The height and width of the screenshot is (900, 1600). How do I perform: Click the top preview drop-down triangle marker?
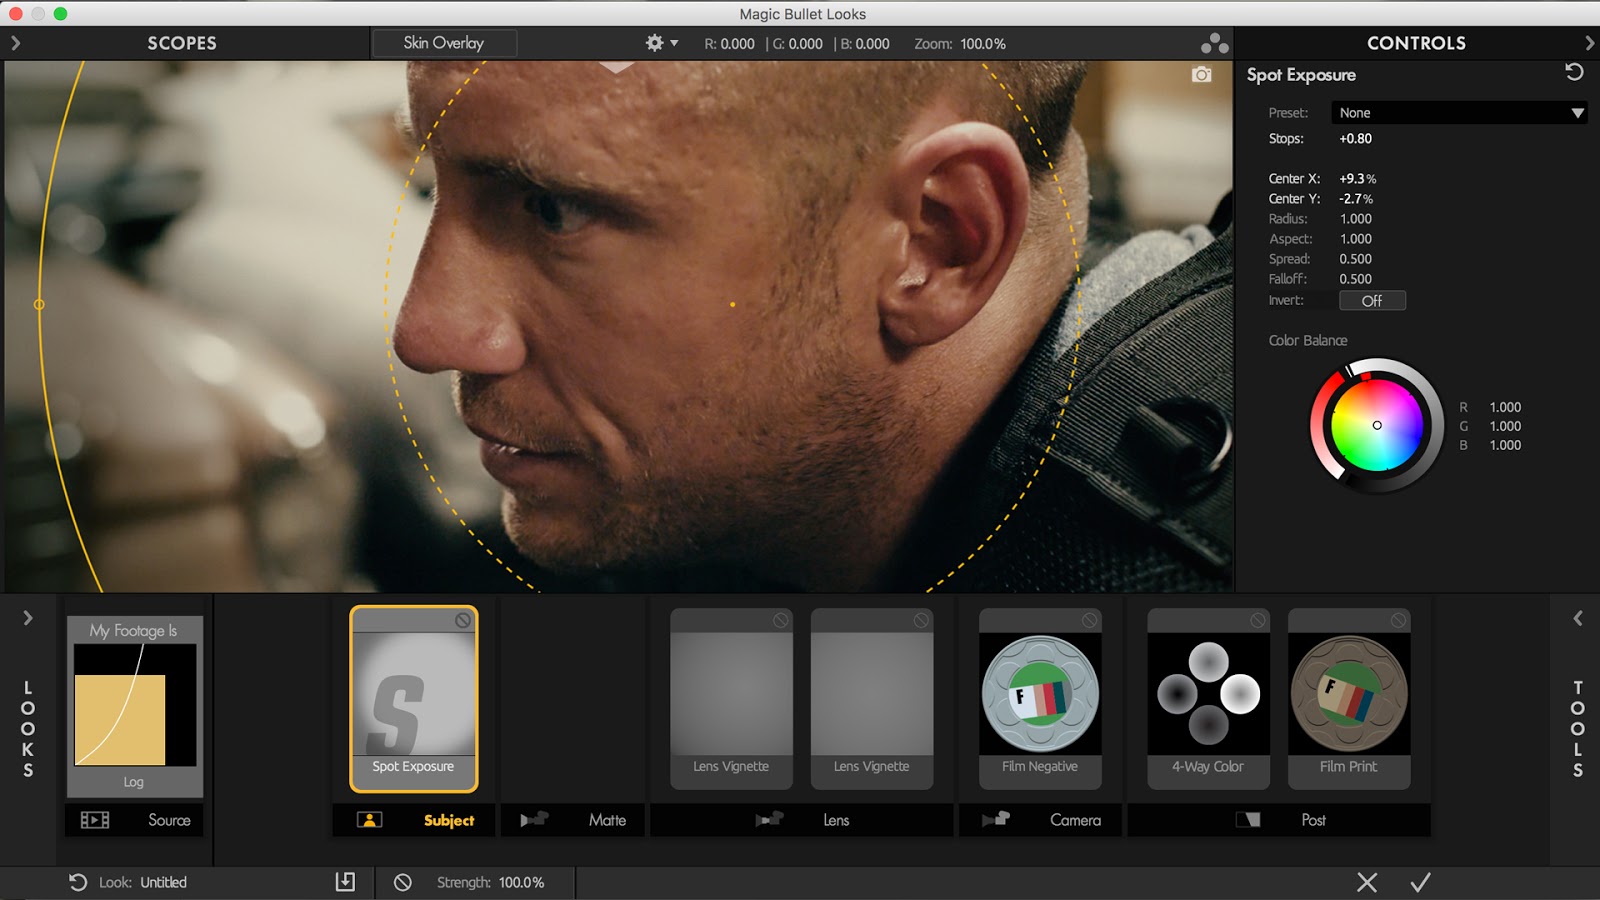click(617, 67)
